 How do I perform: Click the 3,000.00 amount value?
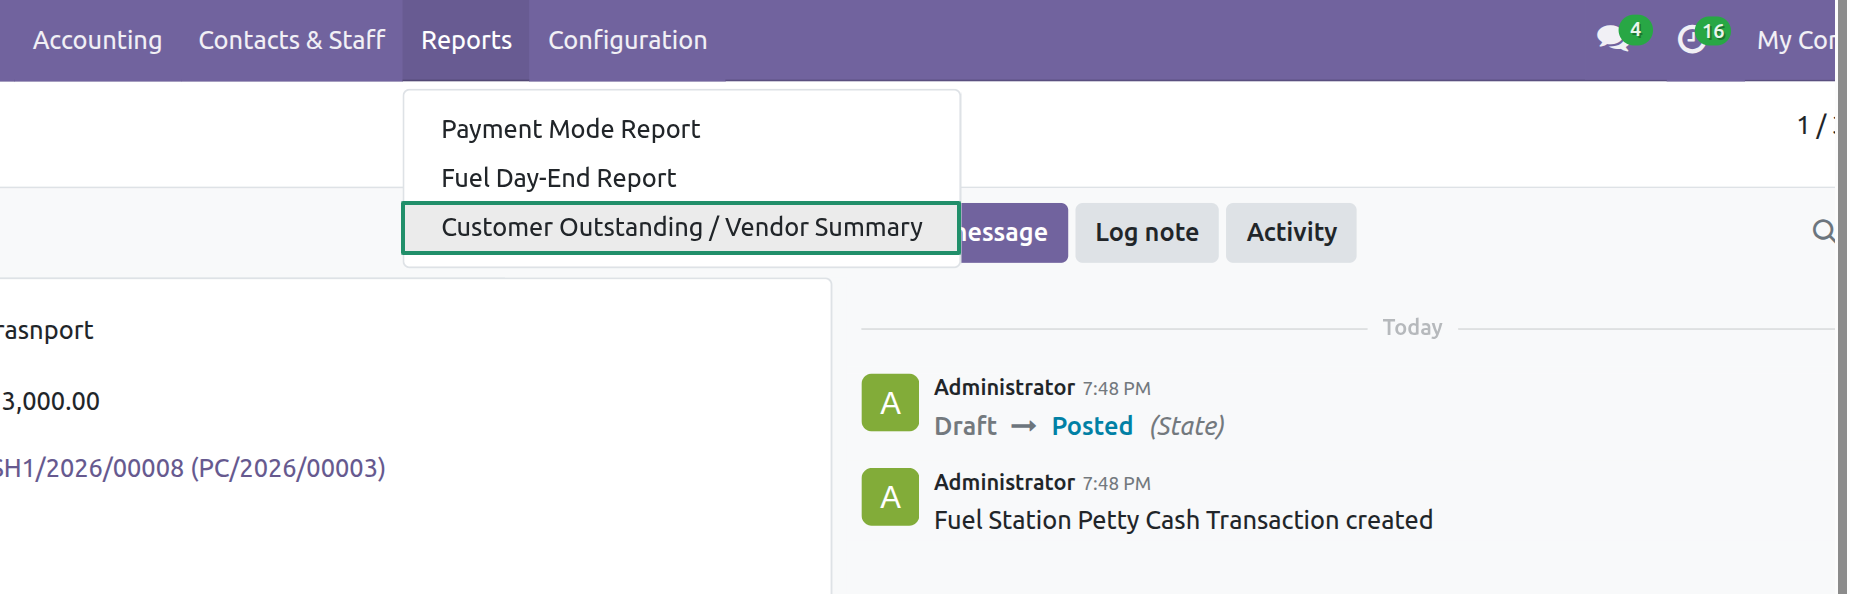coord(50,402)
